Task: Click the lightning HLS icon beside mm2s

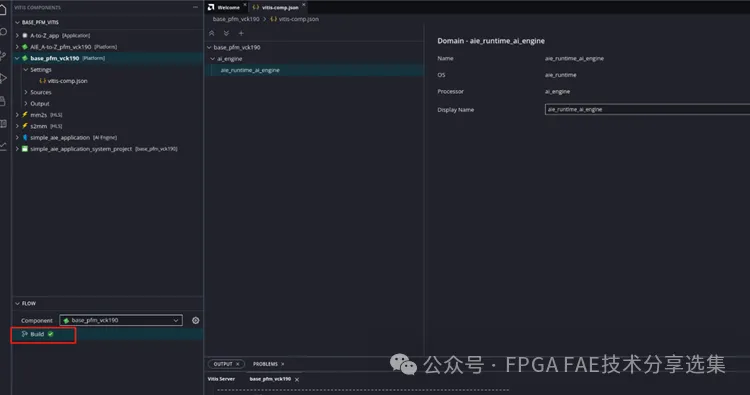Action: pyautogui.click(x=25, y=115)
